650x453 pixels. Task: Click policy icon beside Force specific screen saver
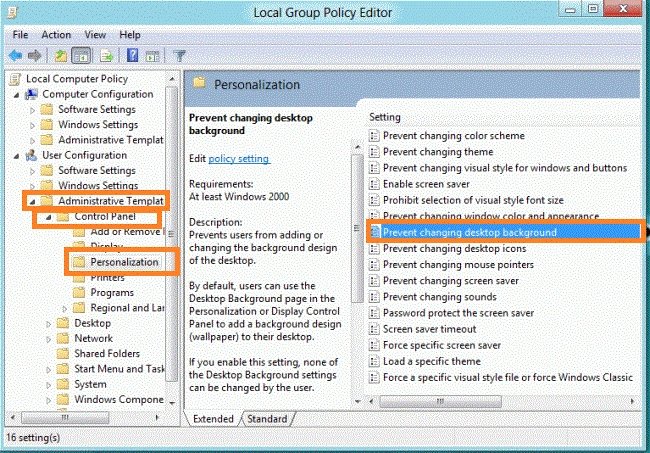pyautogui.click(x=374, y=345)
